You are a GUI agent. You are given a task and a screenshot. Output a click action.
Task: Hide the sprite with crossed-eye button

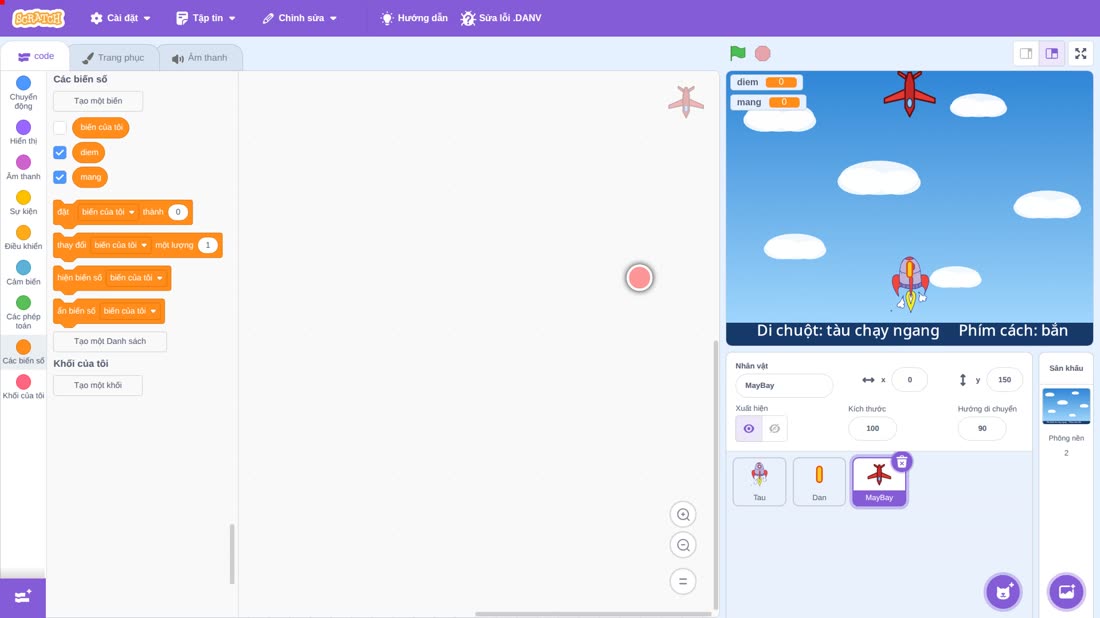pos(774,429)
